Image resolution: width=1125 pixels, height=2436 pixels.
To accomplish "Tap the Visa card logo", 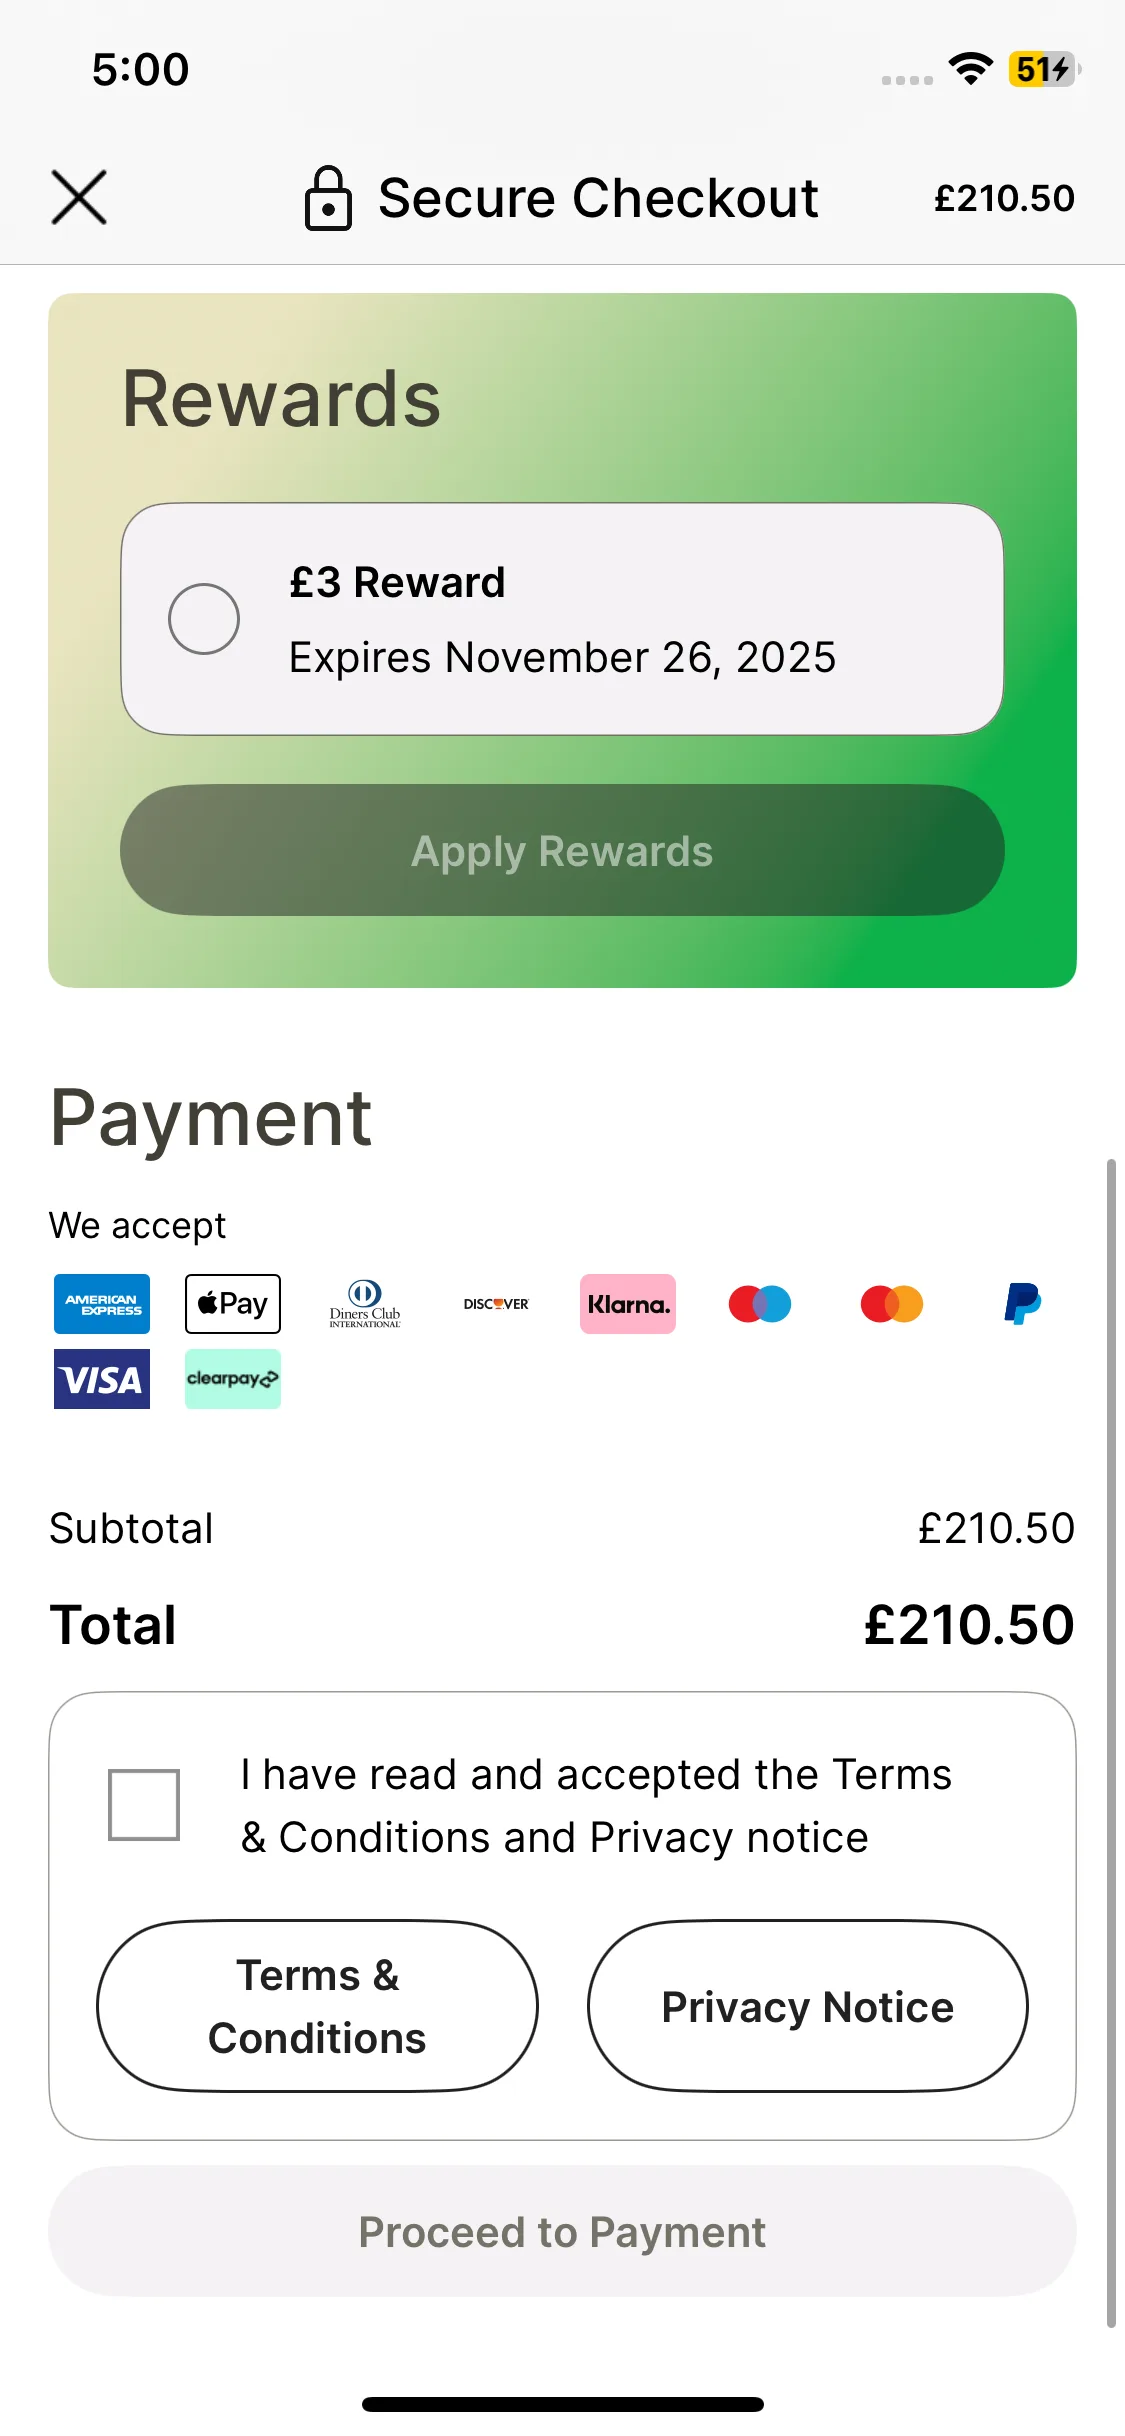I will 102,1379.
